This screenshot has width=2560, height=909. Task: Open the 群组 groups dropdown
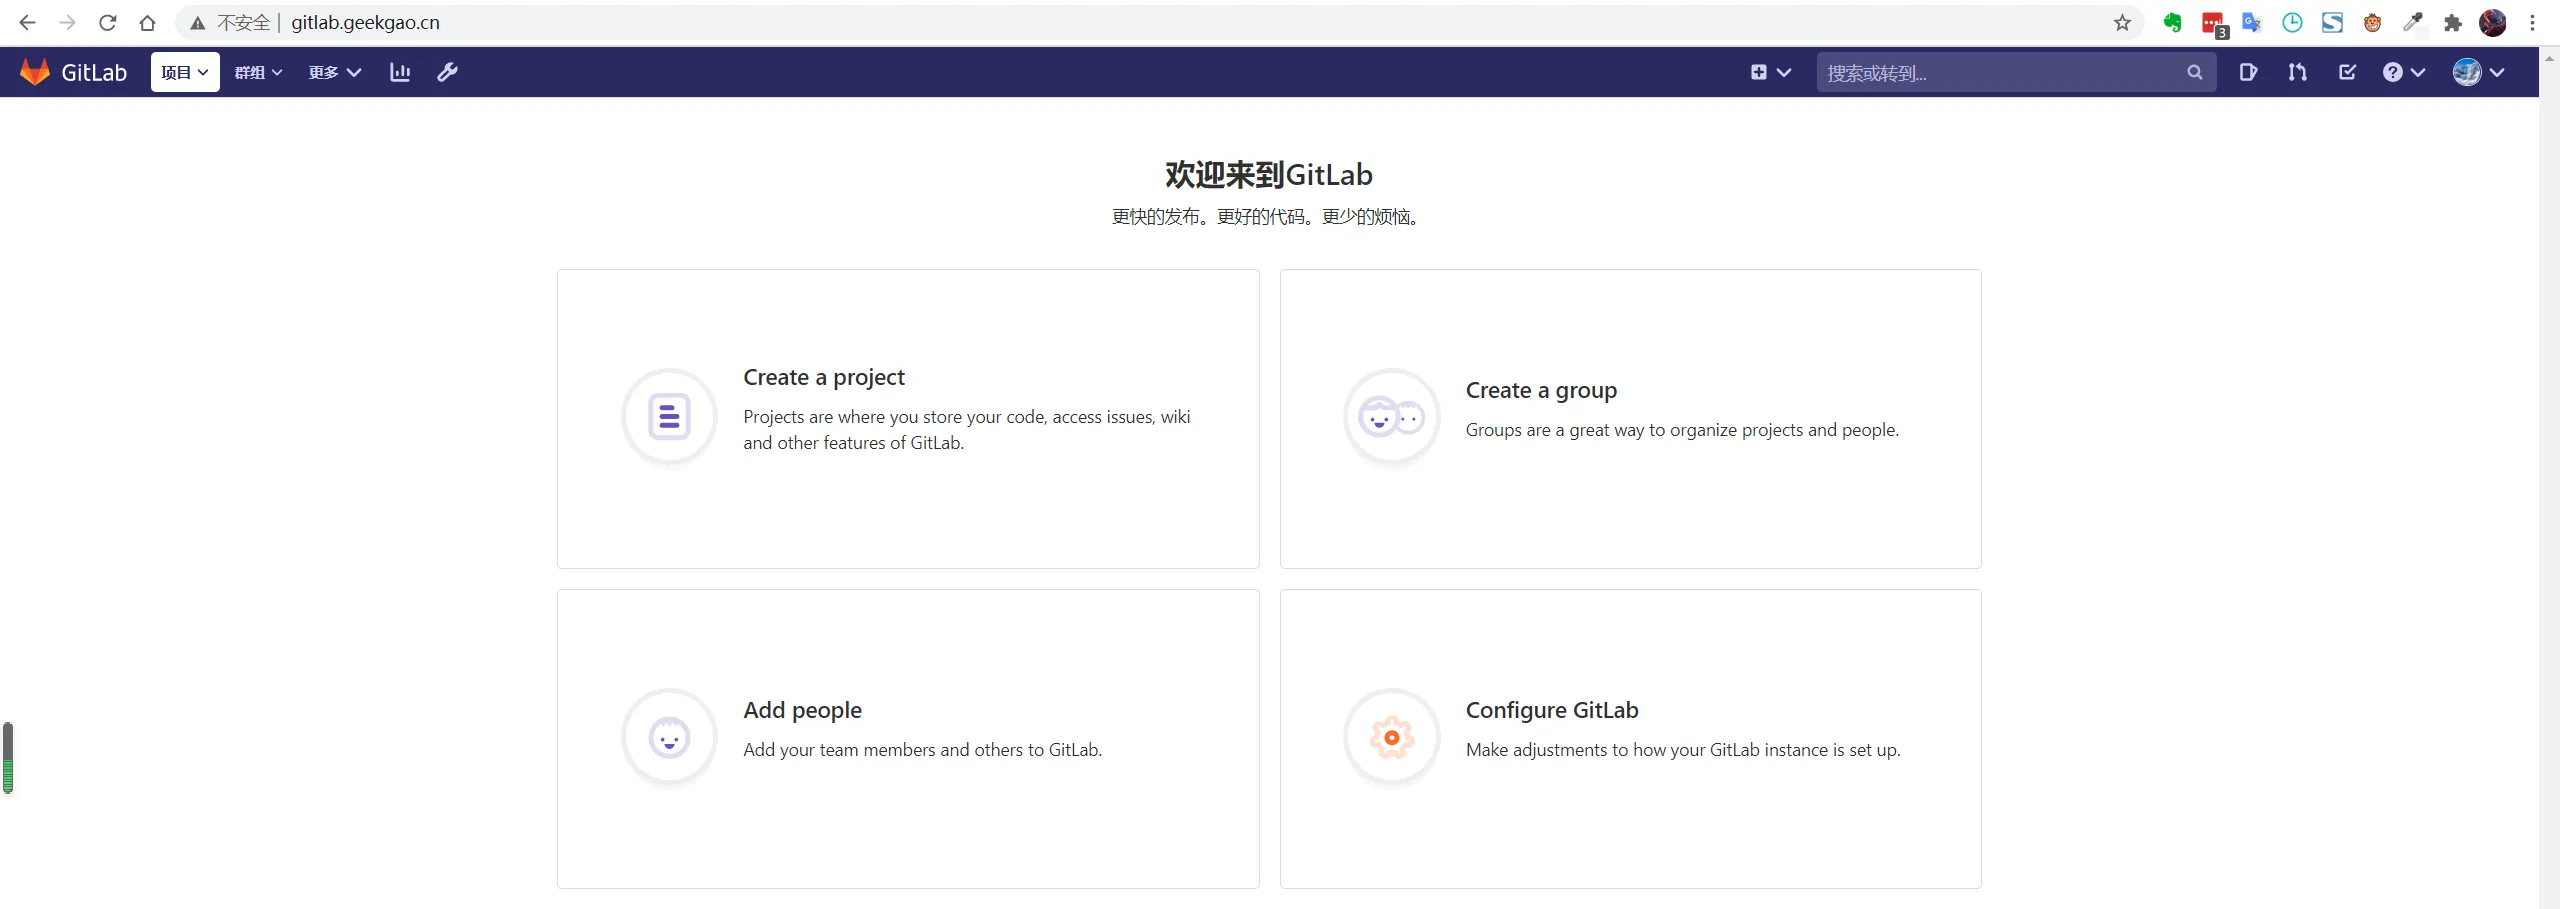(x=259, y=72)
